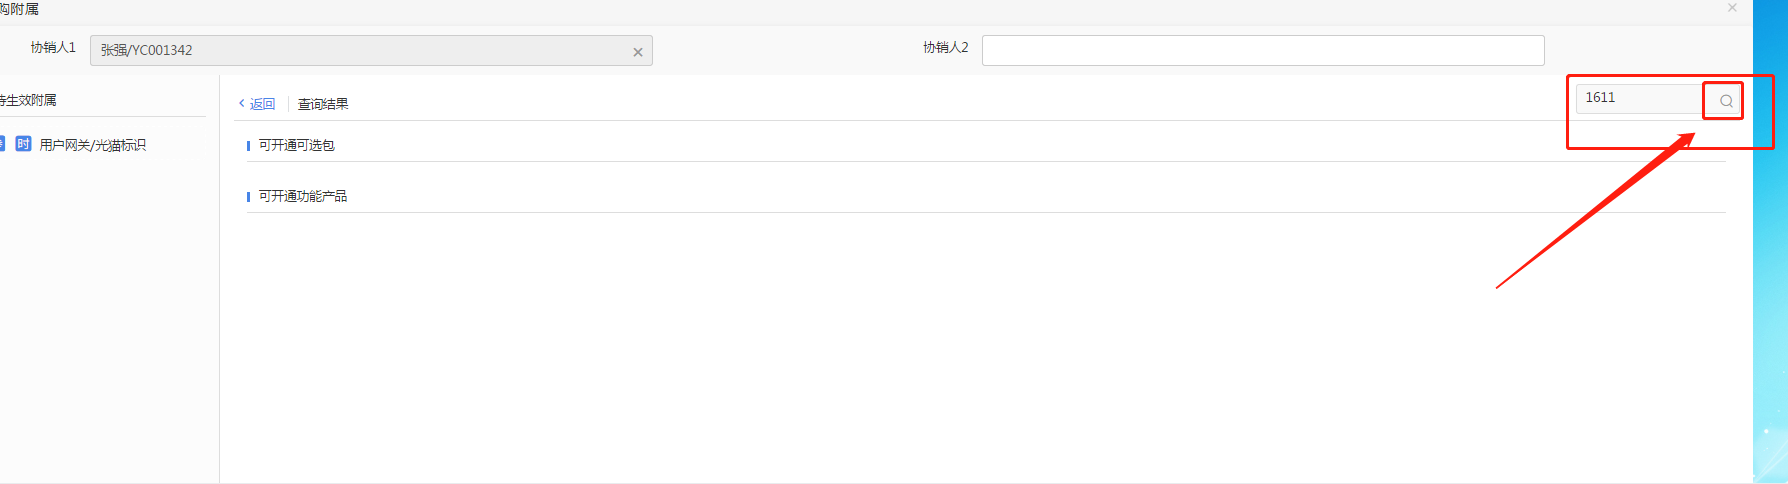The image size is (1788, 484).
Task: Click the magnifier search icon beside 1611
Action: [1726, 101]
